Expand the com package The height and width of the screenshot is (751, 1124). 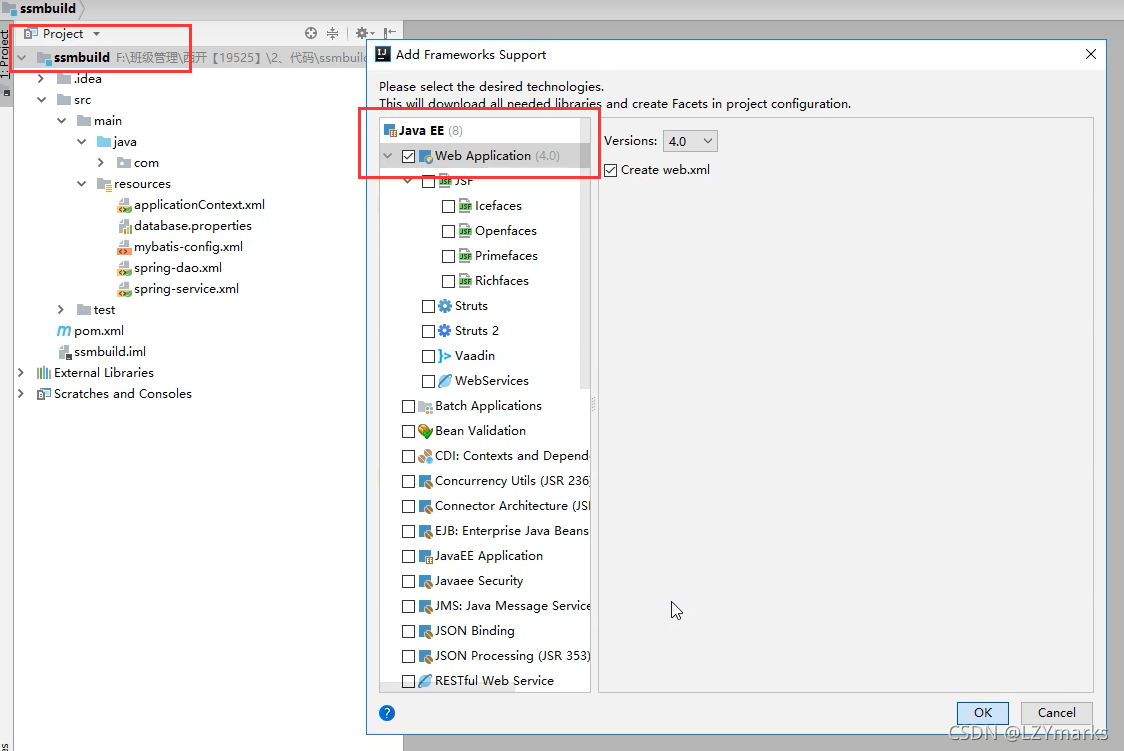click(x=101, y=163)
